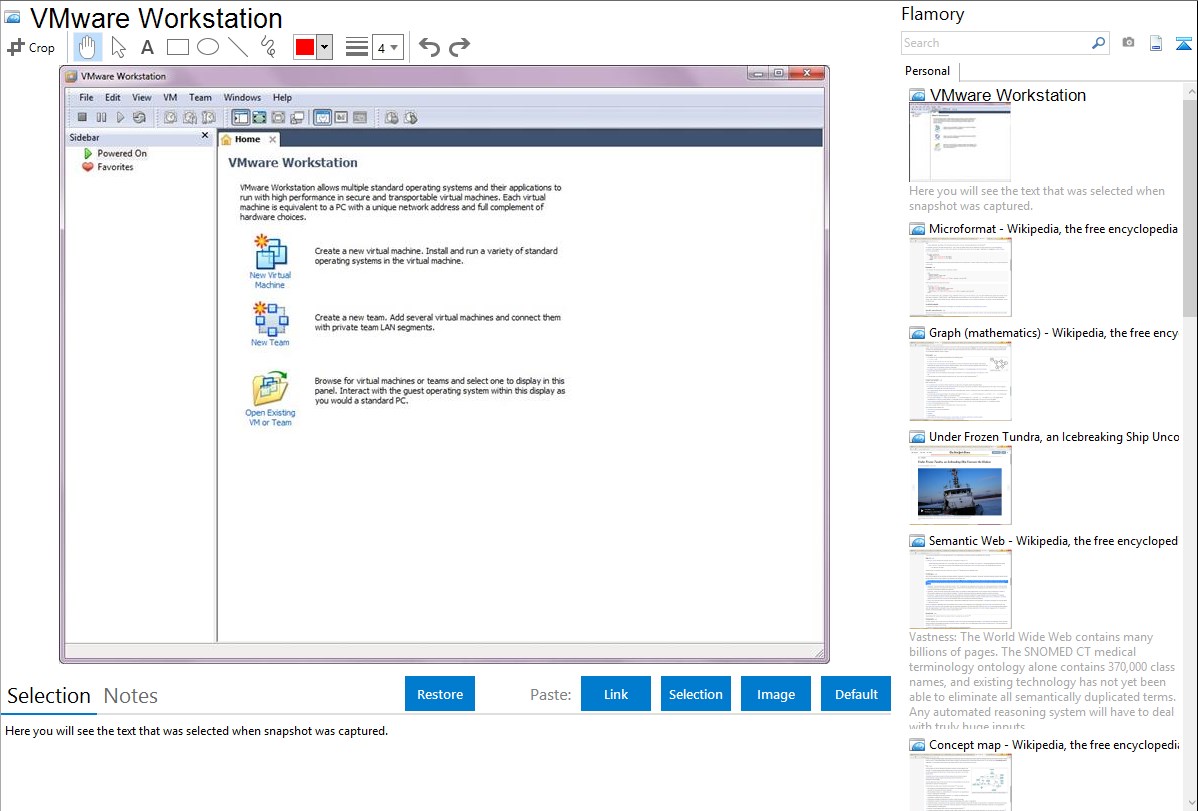Screen dimensions: 1198x811
Task: Click the New Virtual Machine icon
Action: coord(270,261)
